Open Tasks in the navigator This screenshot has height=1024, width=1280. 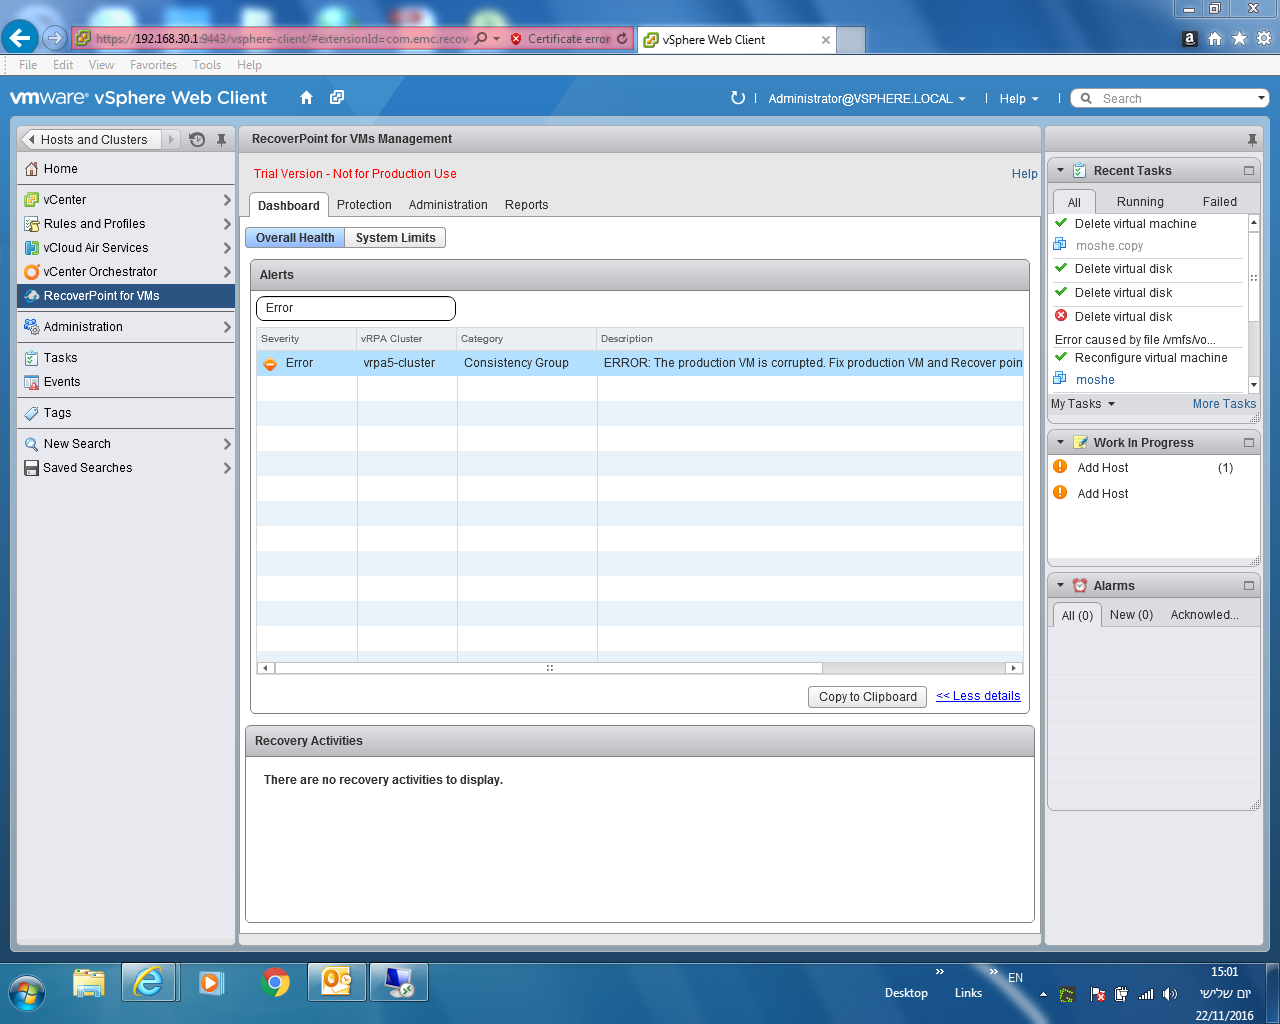(x=126, y=358)
